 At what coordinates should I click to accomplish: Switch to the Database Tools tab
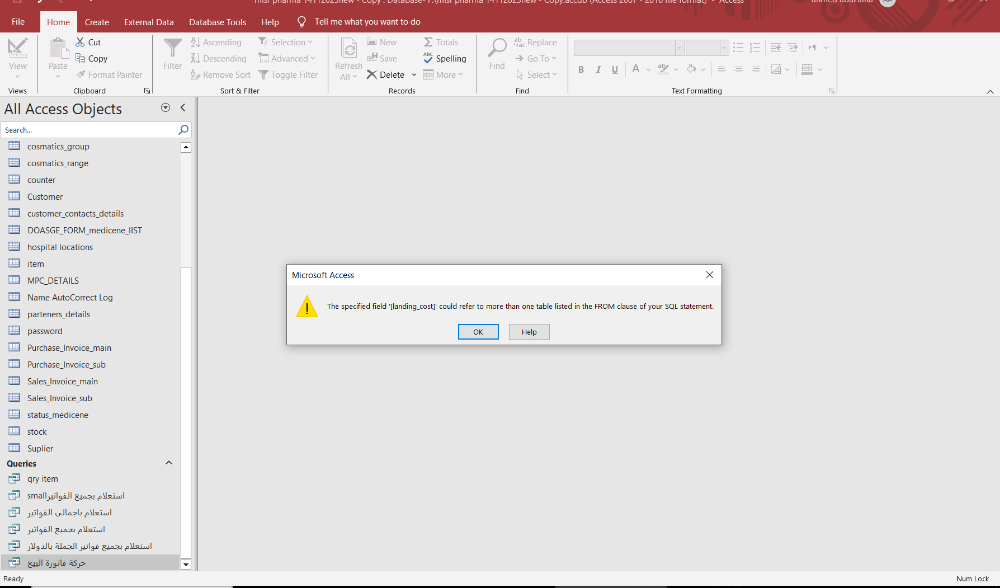tap(217, 22)
